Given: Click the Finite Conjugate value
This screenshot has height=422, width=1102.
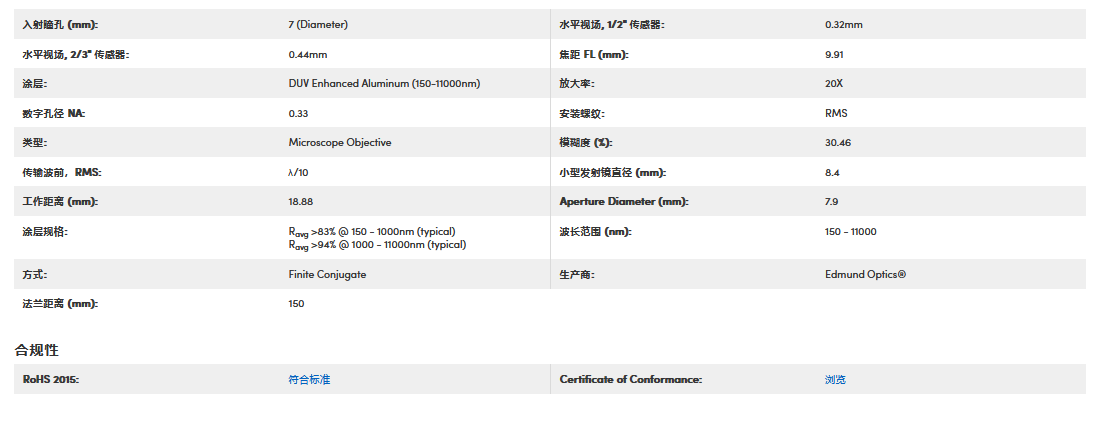Looking at the screenshot, I should point(327,274).
